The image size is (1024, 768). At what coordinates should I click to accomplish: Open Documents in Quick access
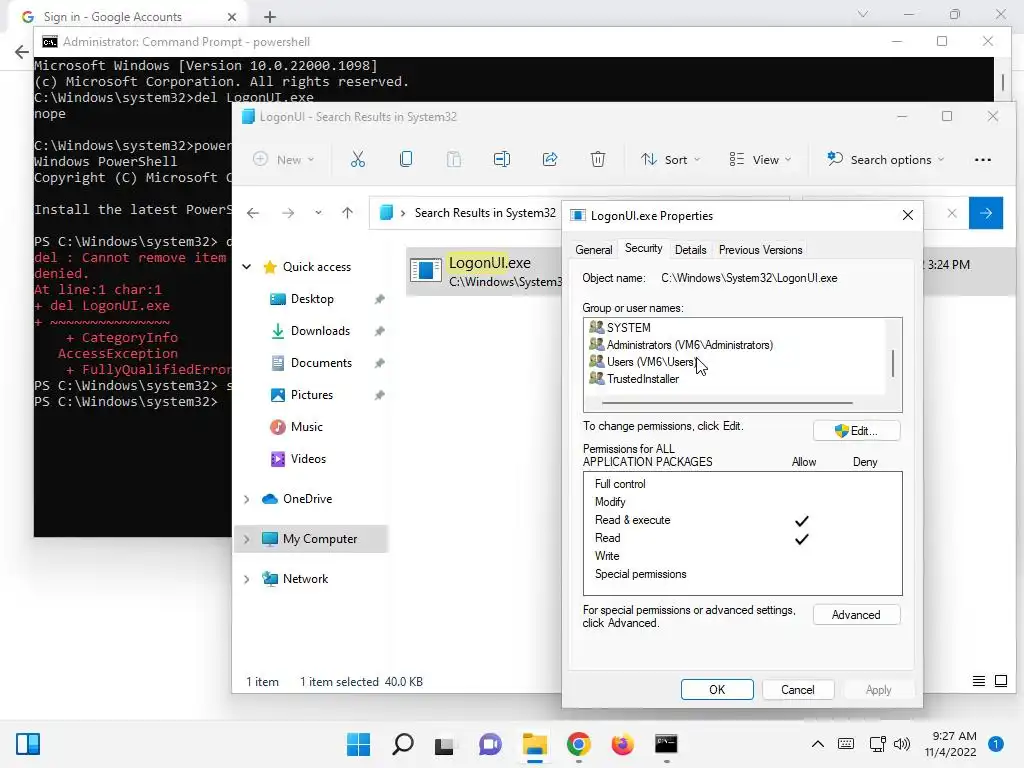(321, 362)
